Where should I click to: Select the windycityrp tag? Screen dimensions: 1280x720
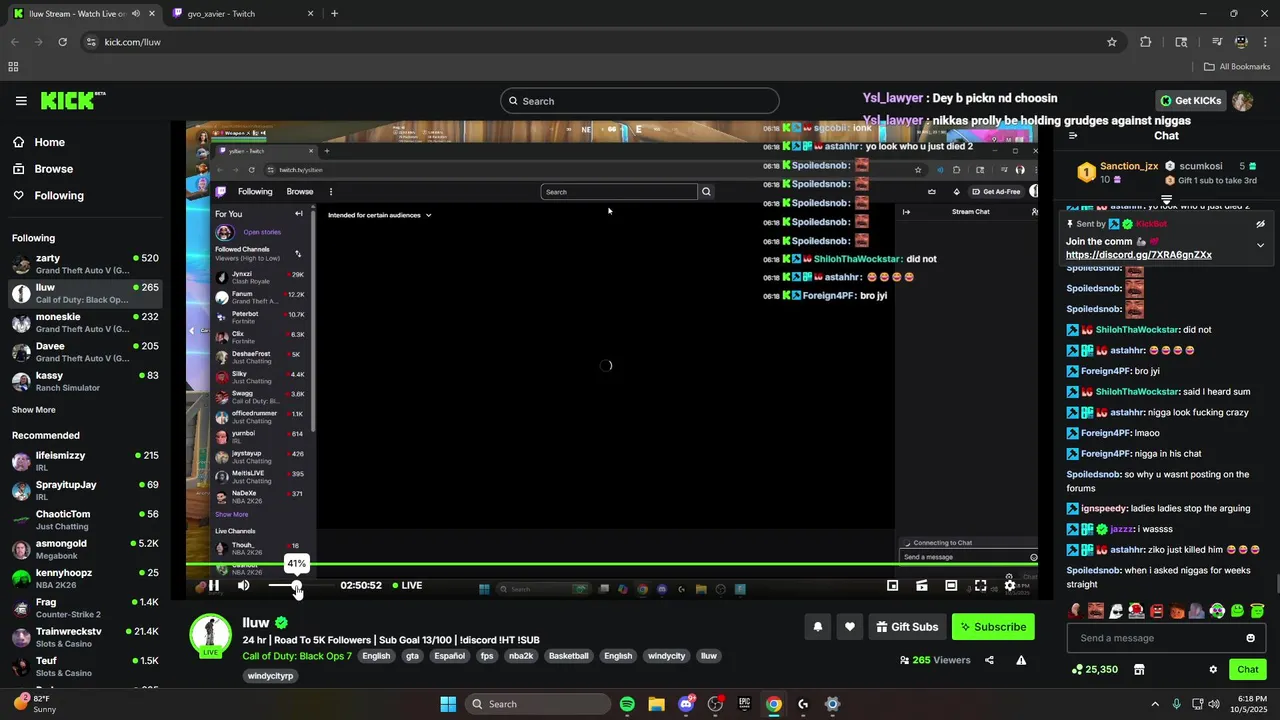coord(271,676)
